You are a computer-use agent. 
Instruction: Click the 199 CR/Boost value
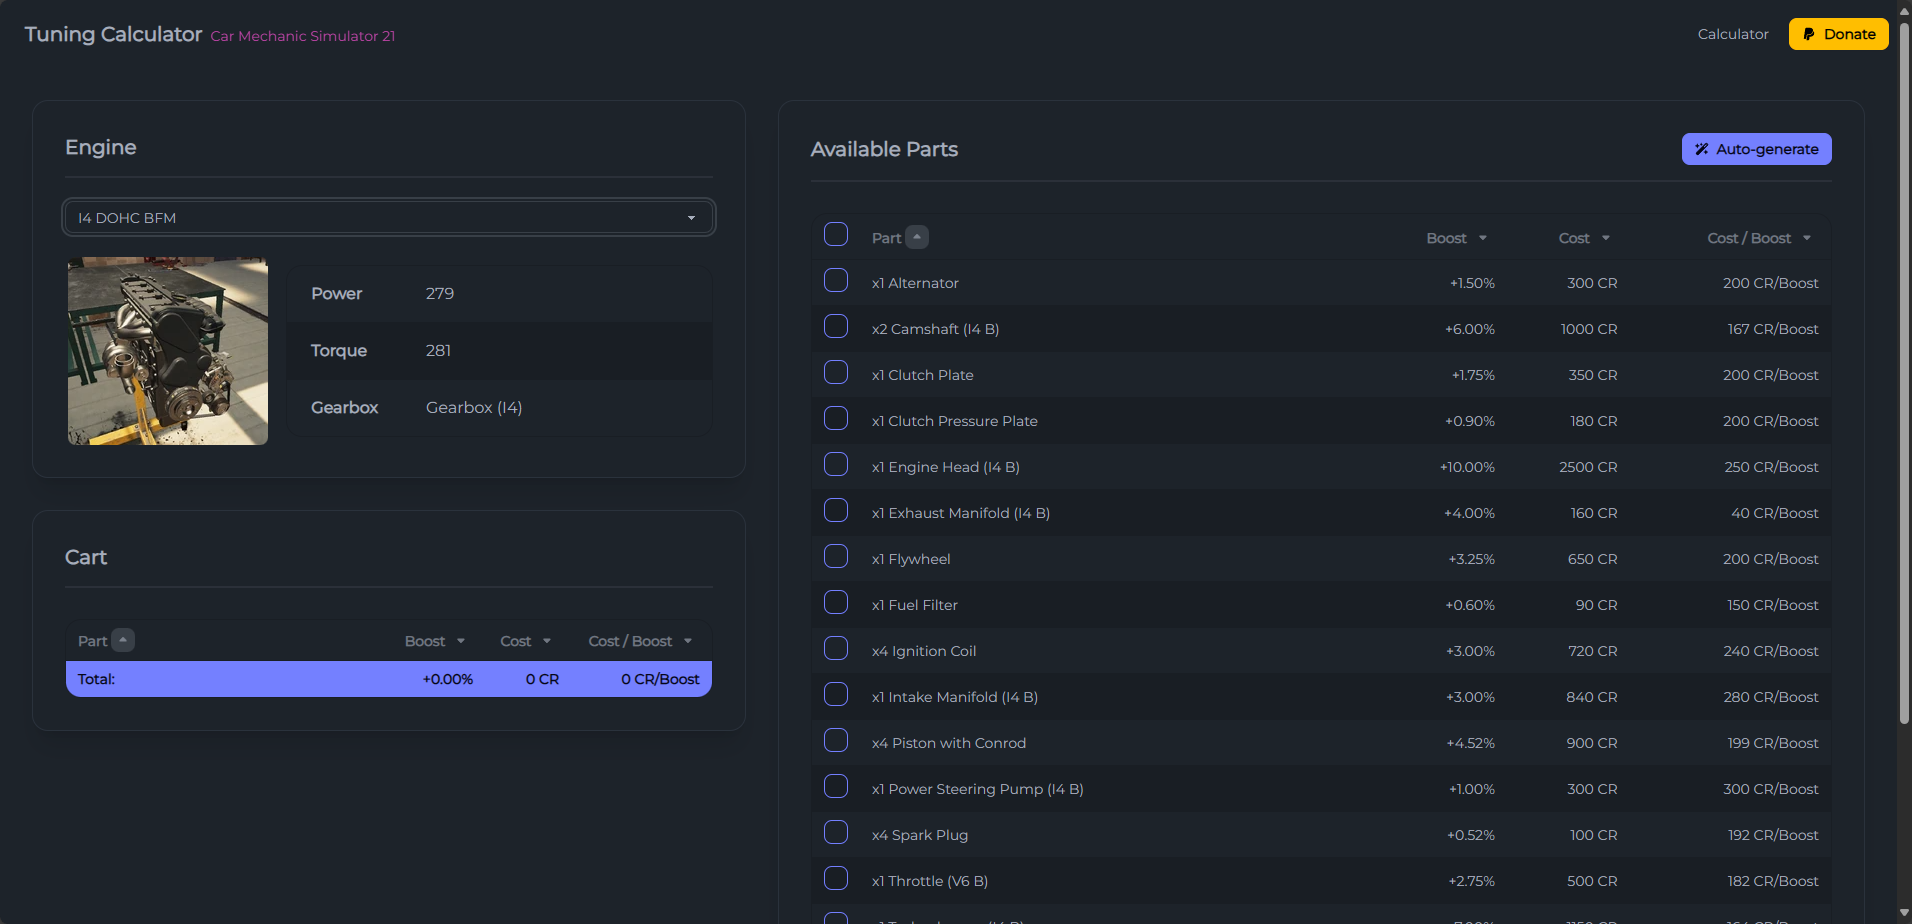click(x=1773, y=743)
